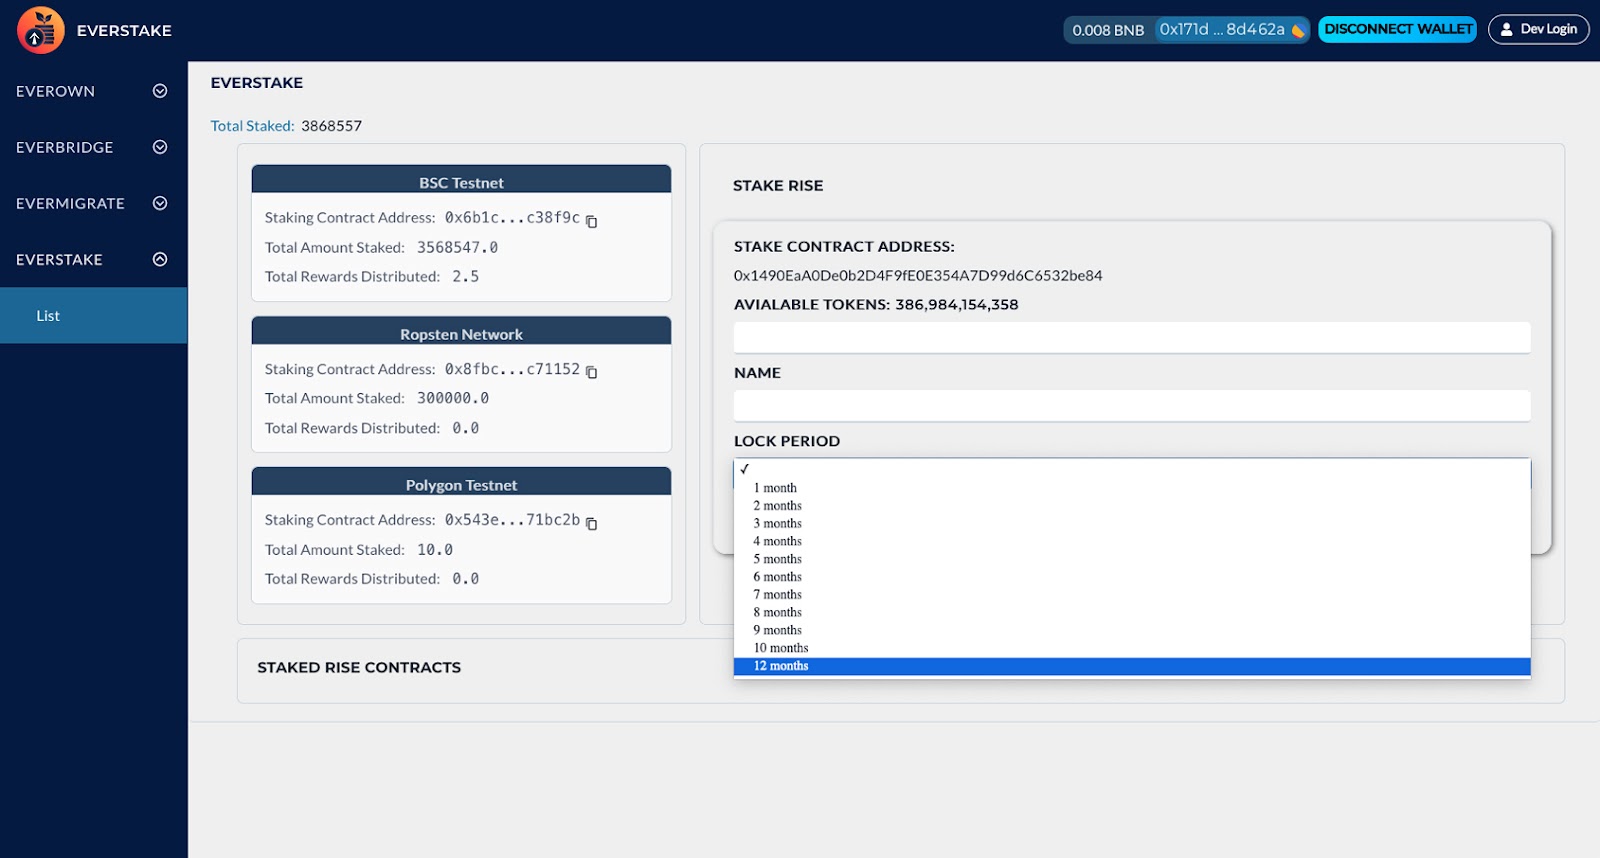Viewport: 1600px width, 858px height.
Task: Choose 8 months lock period
Action: click(x=1132, y=612)
